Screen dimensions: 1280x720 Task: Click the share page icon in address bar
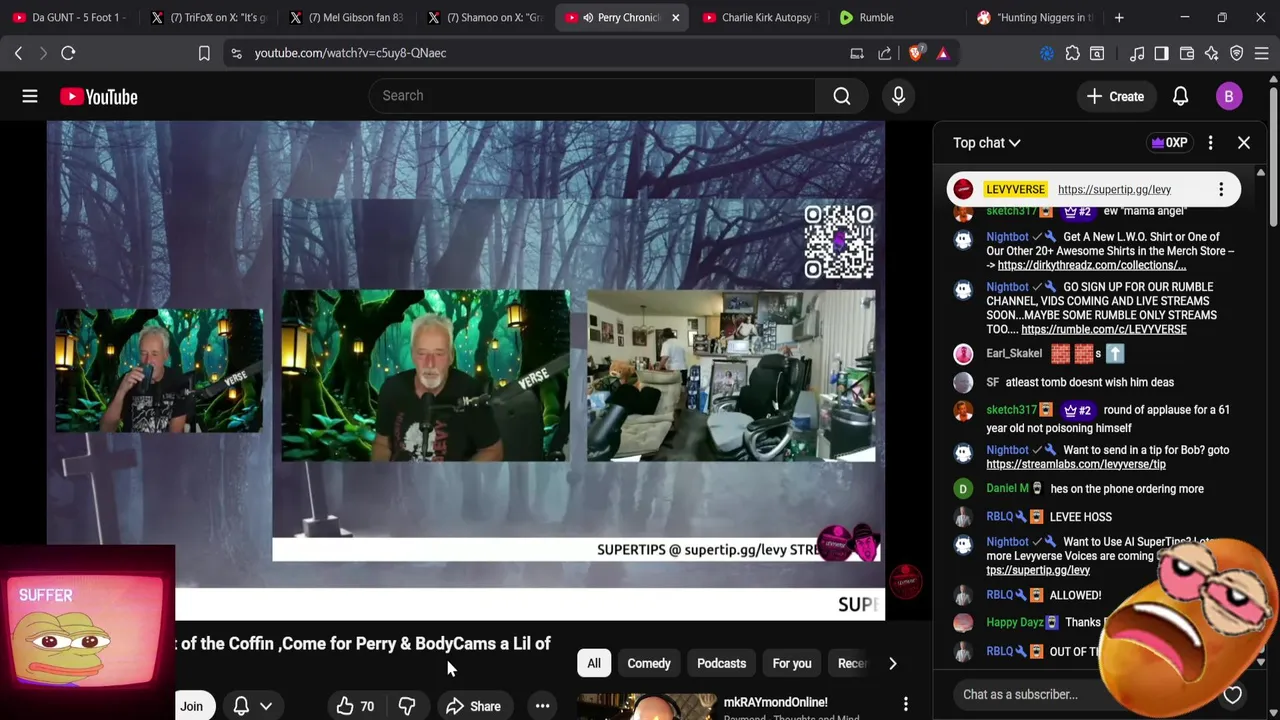click(885, 53)
